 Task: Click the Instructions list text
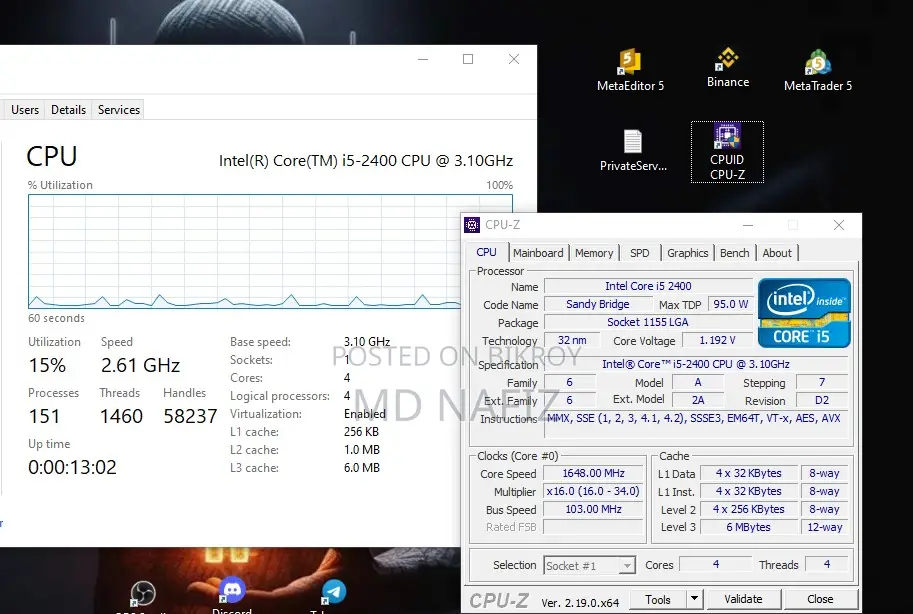tap(693, 418)
